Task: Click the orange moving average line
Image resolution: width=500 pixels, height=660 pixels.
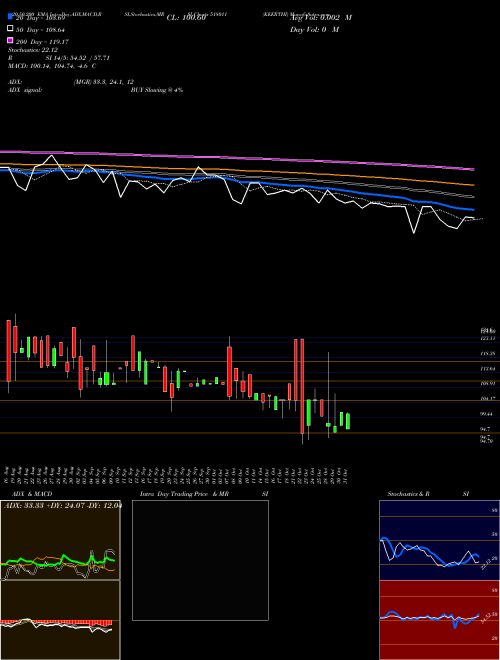Action: pos(237,170)
